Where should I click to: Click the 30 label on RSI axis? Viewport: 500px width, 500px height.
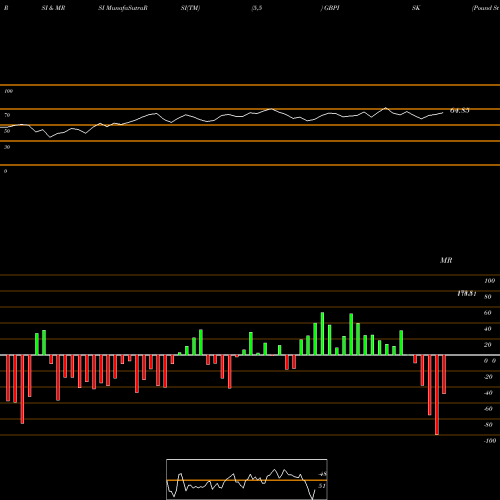pos(7,147)
